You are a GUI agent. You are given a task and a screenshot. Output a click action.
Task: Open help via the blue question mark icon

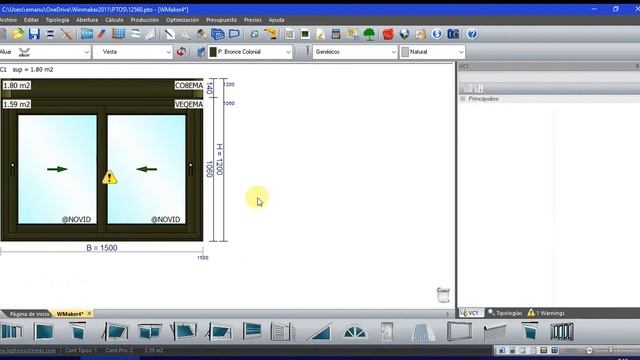(472, 34)
